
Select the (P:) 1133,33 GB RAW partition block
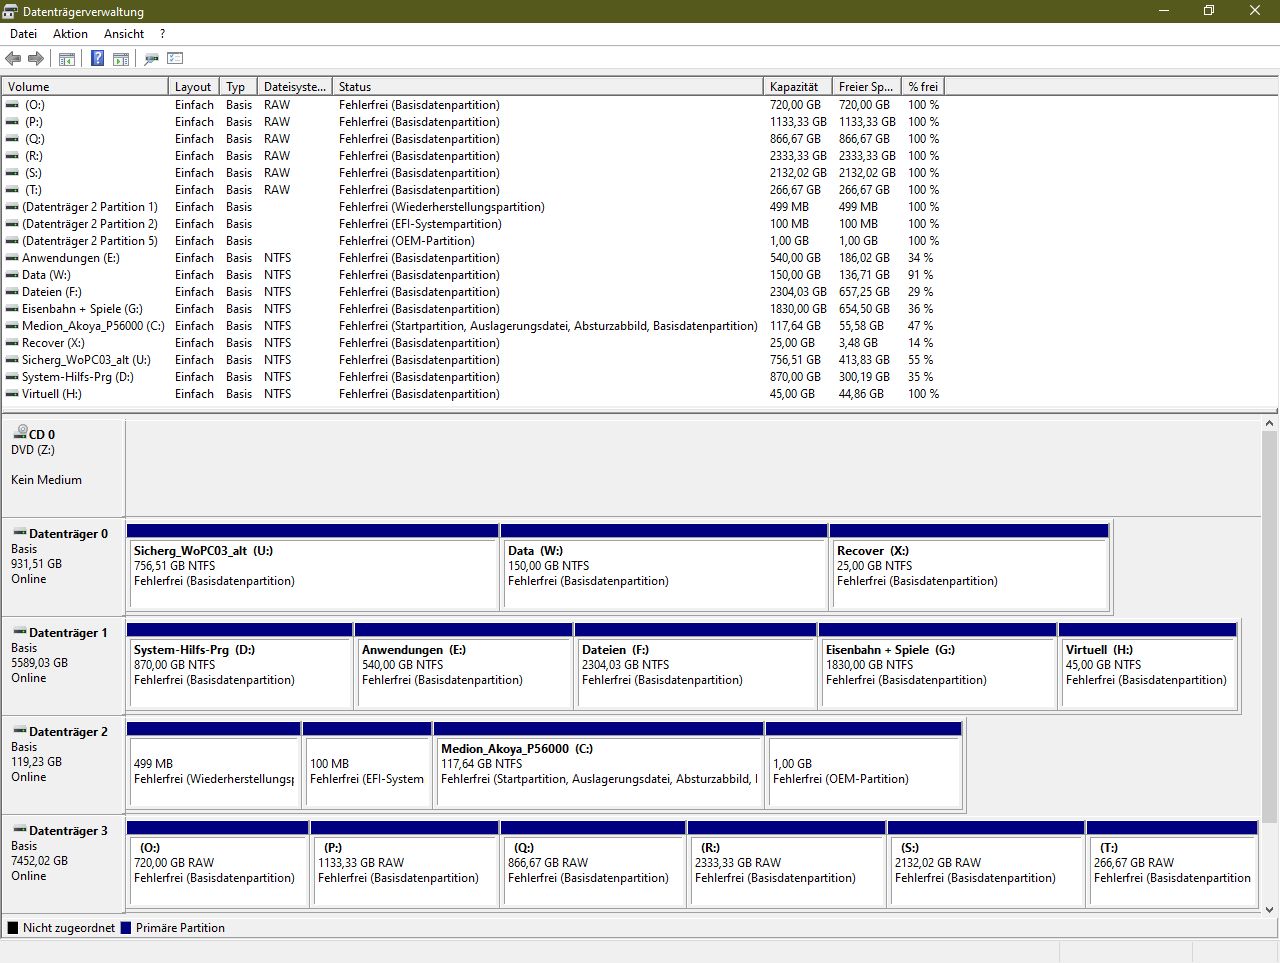tap(405, 863)
